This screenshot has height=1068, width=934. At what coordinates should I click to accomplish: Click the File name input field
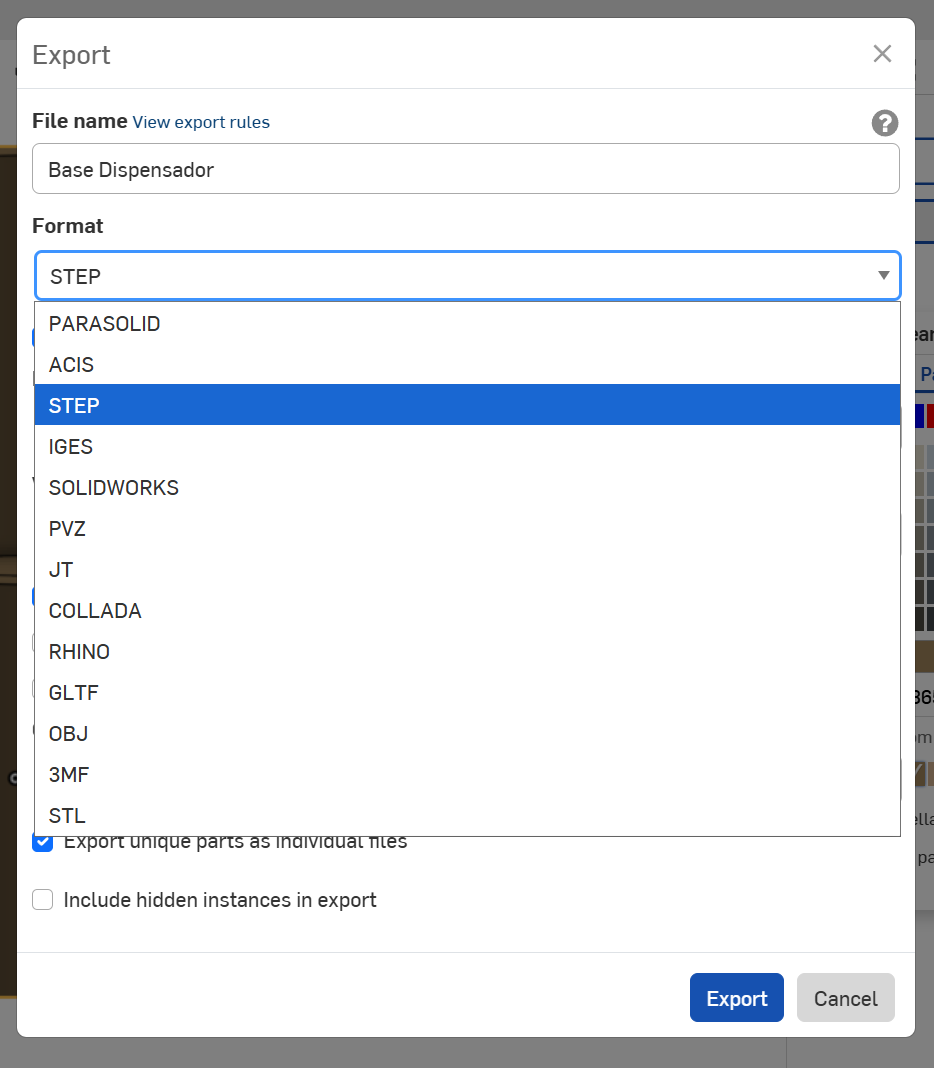coord(465,169)
